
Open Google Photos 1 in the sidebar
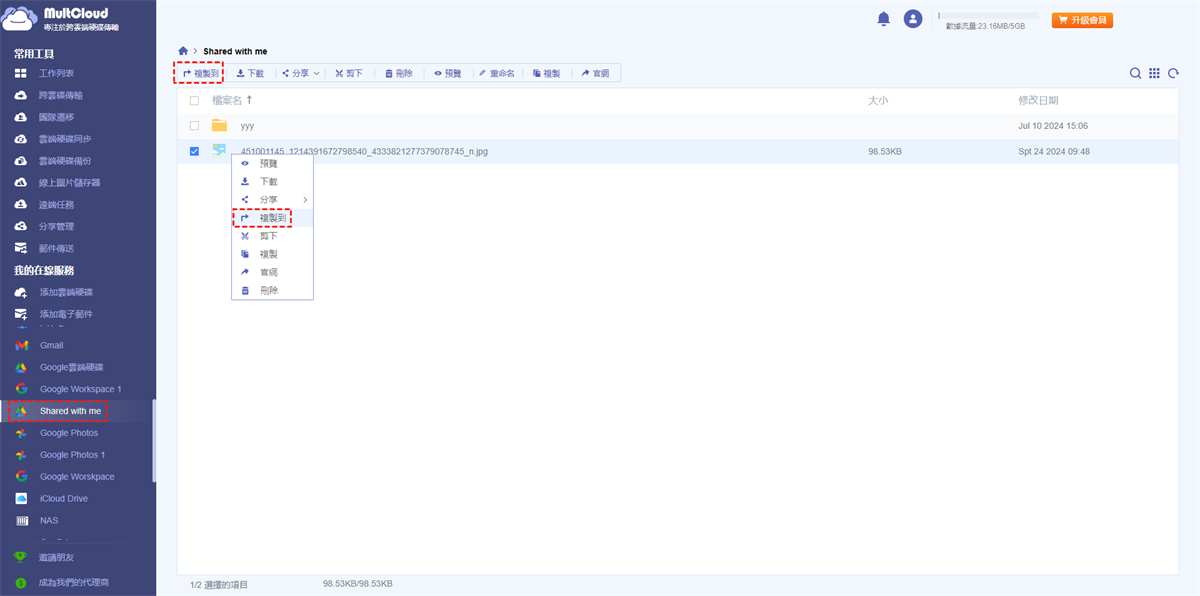click(x=72, y=455)
